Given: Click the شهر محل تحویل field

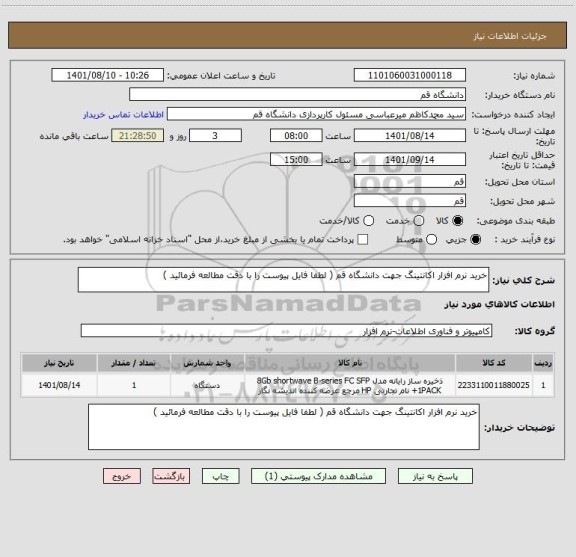Looking at the screenshot, I should coord(410,201).
